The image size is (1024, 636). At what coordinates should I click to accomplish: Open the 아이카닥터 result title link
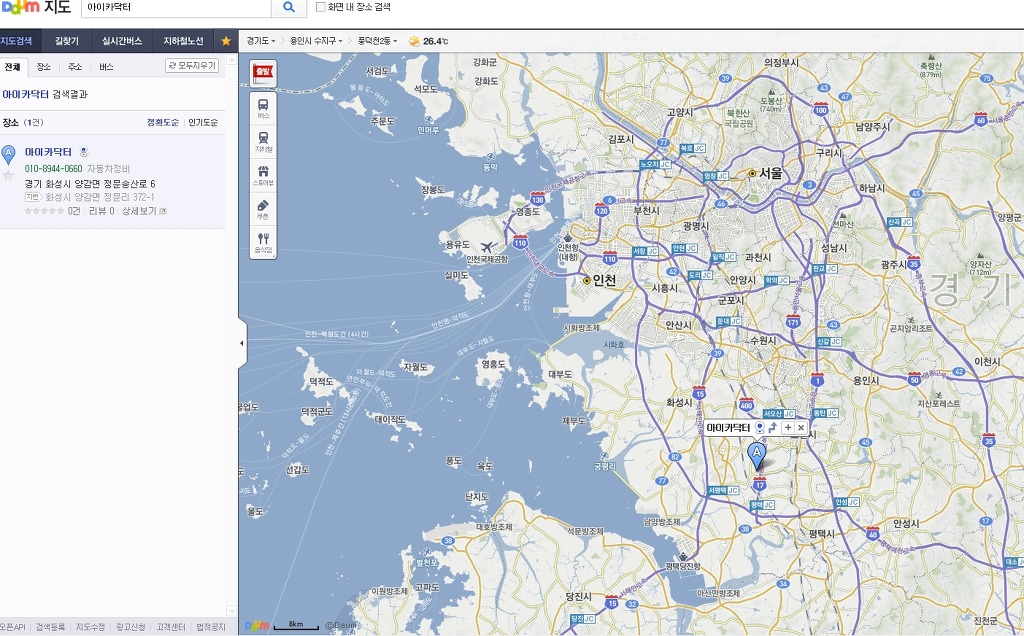[x=48, y=152]
